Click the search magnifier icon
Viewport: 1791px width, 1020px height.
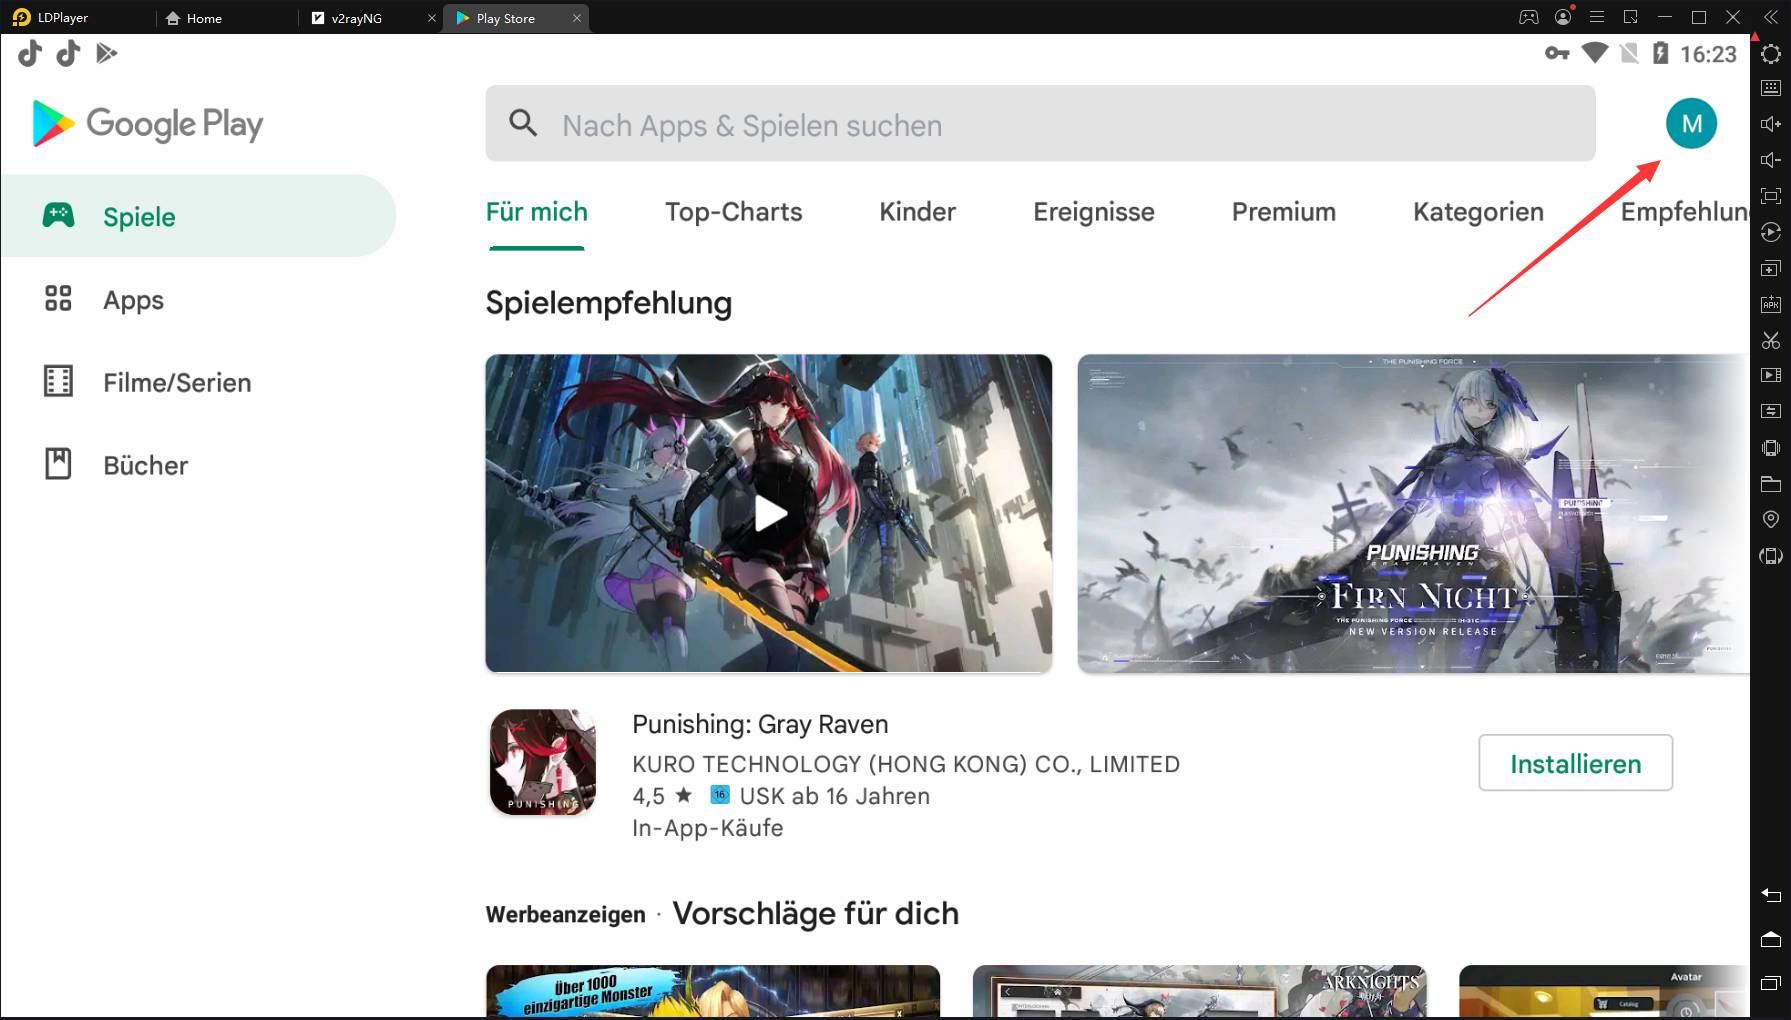(523, 123)
